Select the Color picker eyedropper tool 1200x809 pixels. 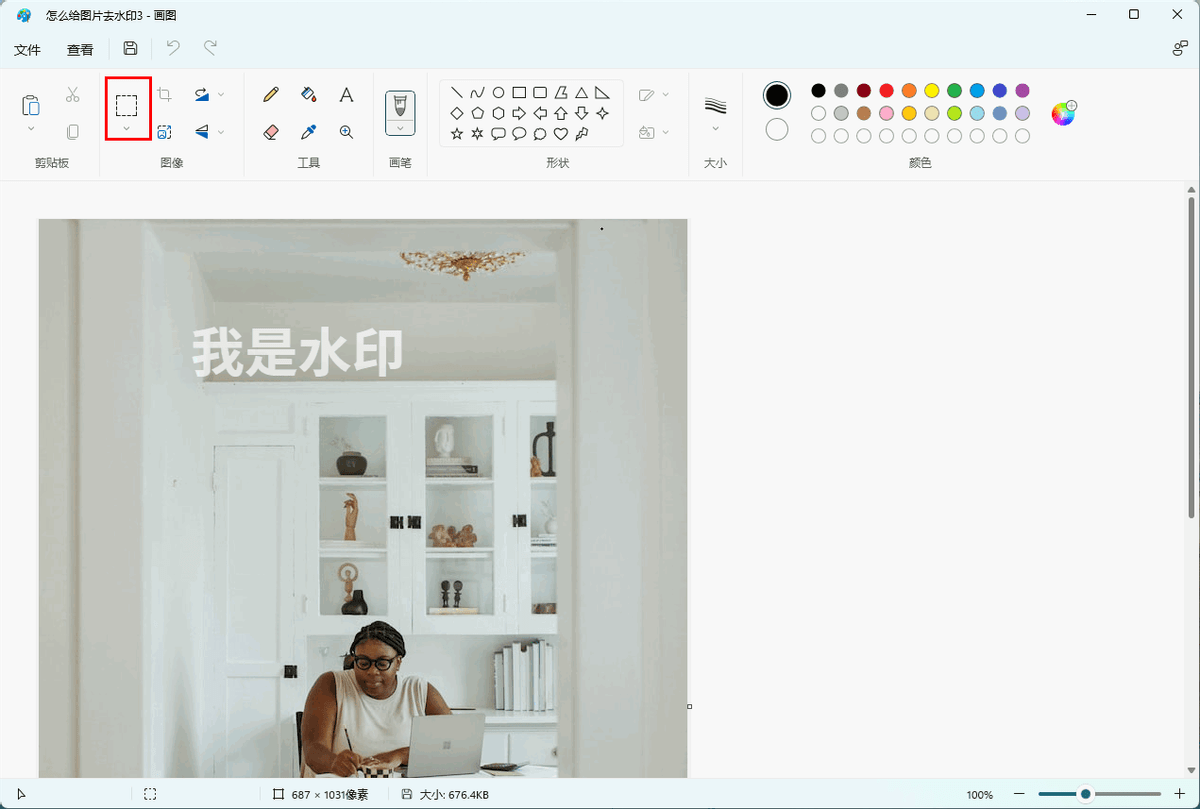tap(309, 132)
